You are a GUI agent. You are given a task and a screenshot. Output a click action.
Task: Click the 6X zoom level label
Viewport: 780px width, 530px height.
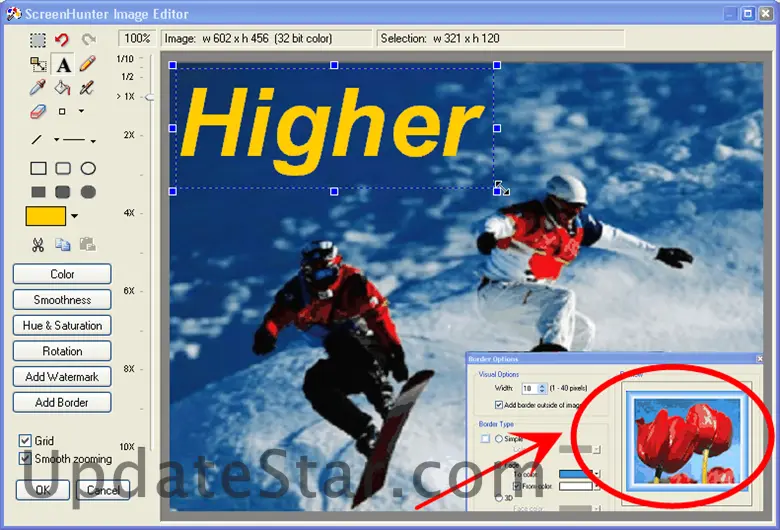pyautogui.click(x=129, y=291)
